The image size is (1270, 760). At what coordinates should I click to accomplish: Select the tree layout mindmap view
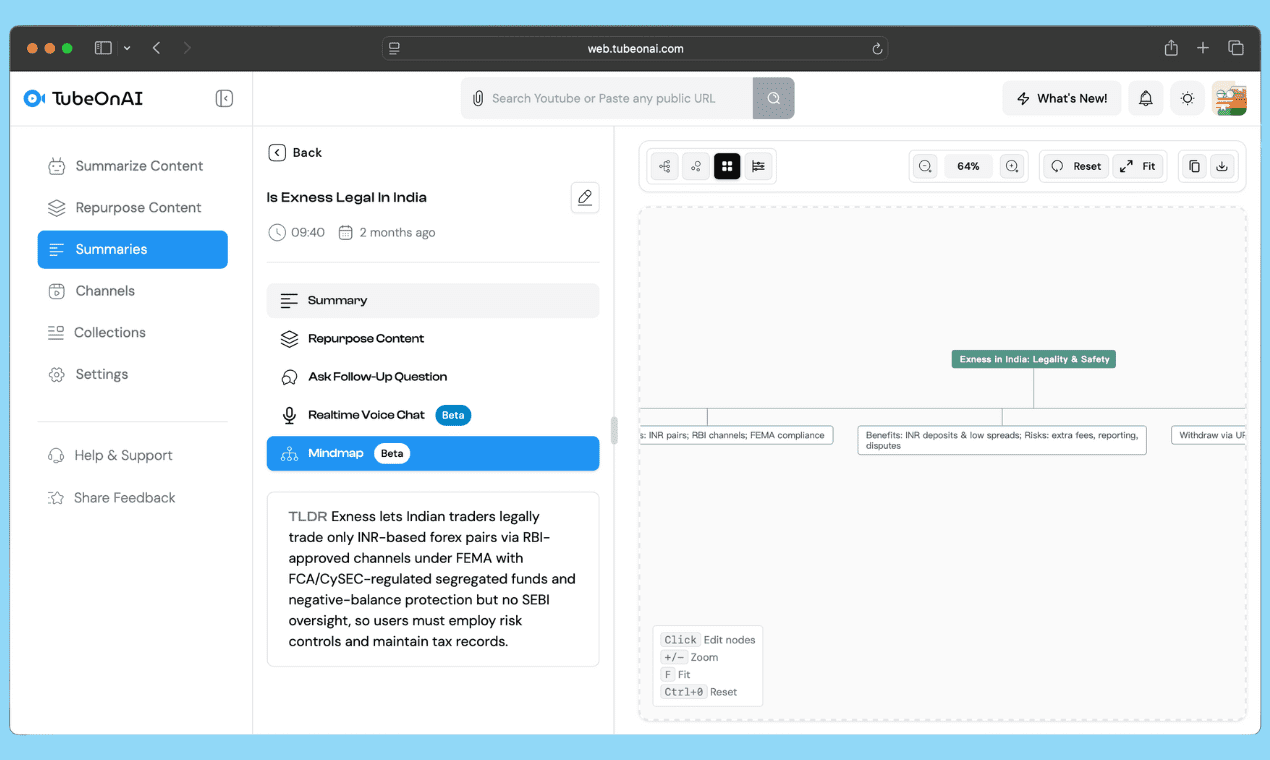[x=664, y=167]
